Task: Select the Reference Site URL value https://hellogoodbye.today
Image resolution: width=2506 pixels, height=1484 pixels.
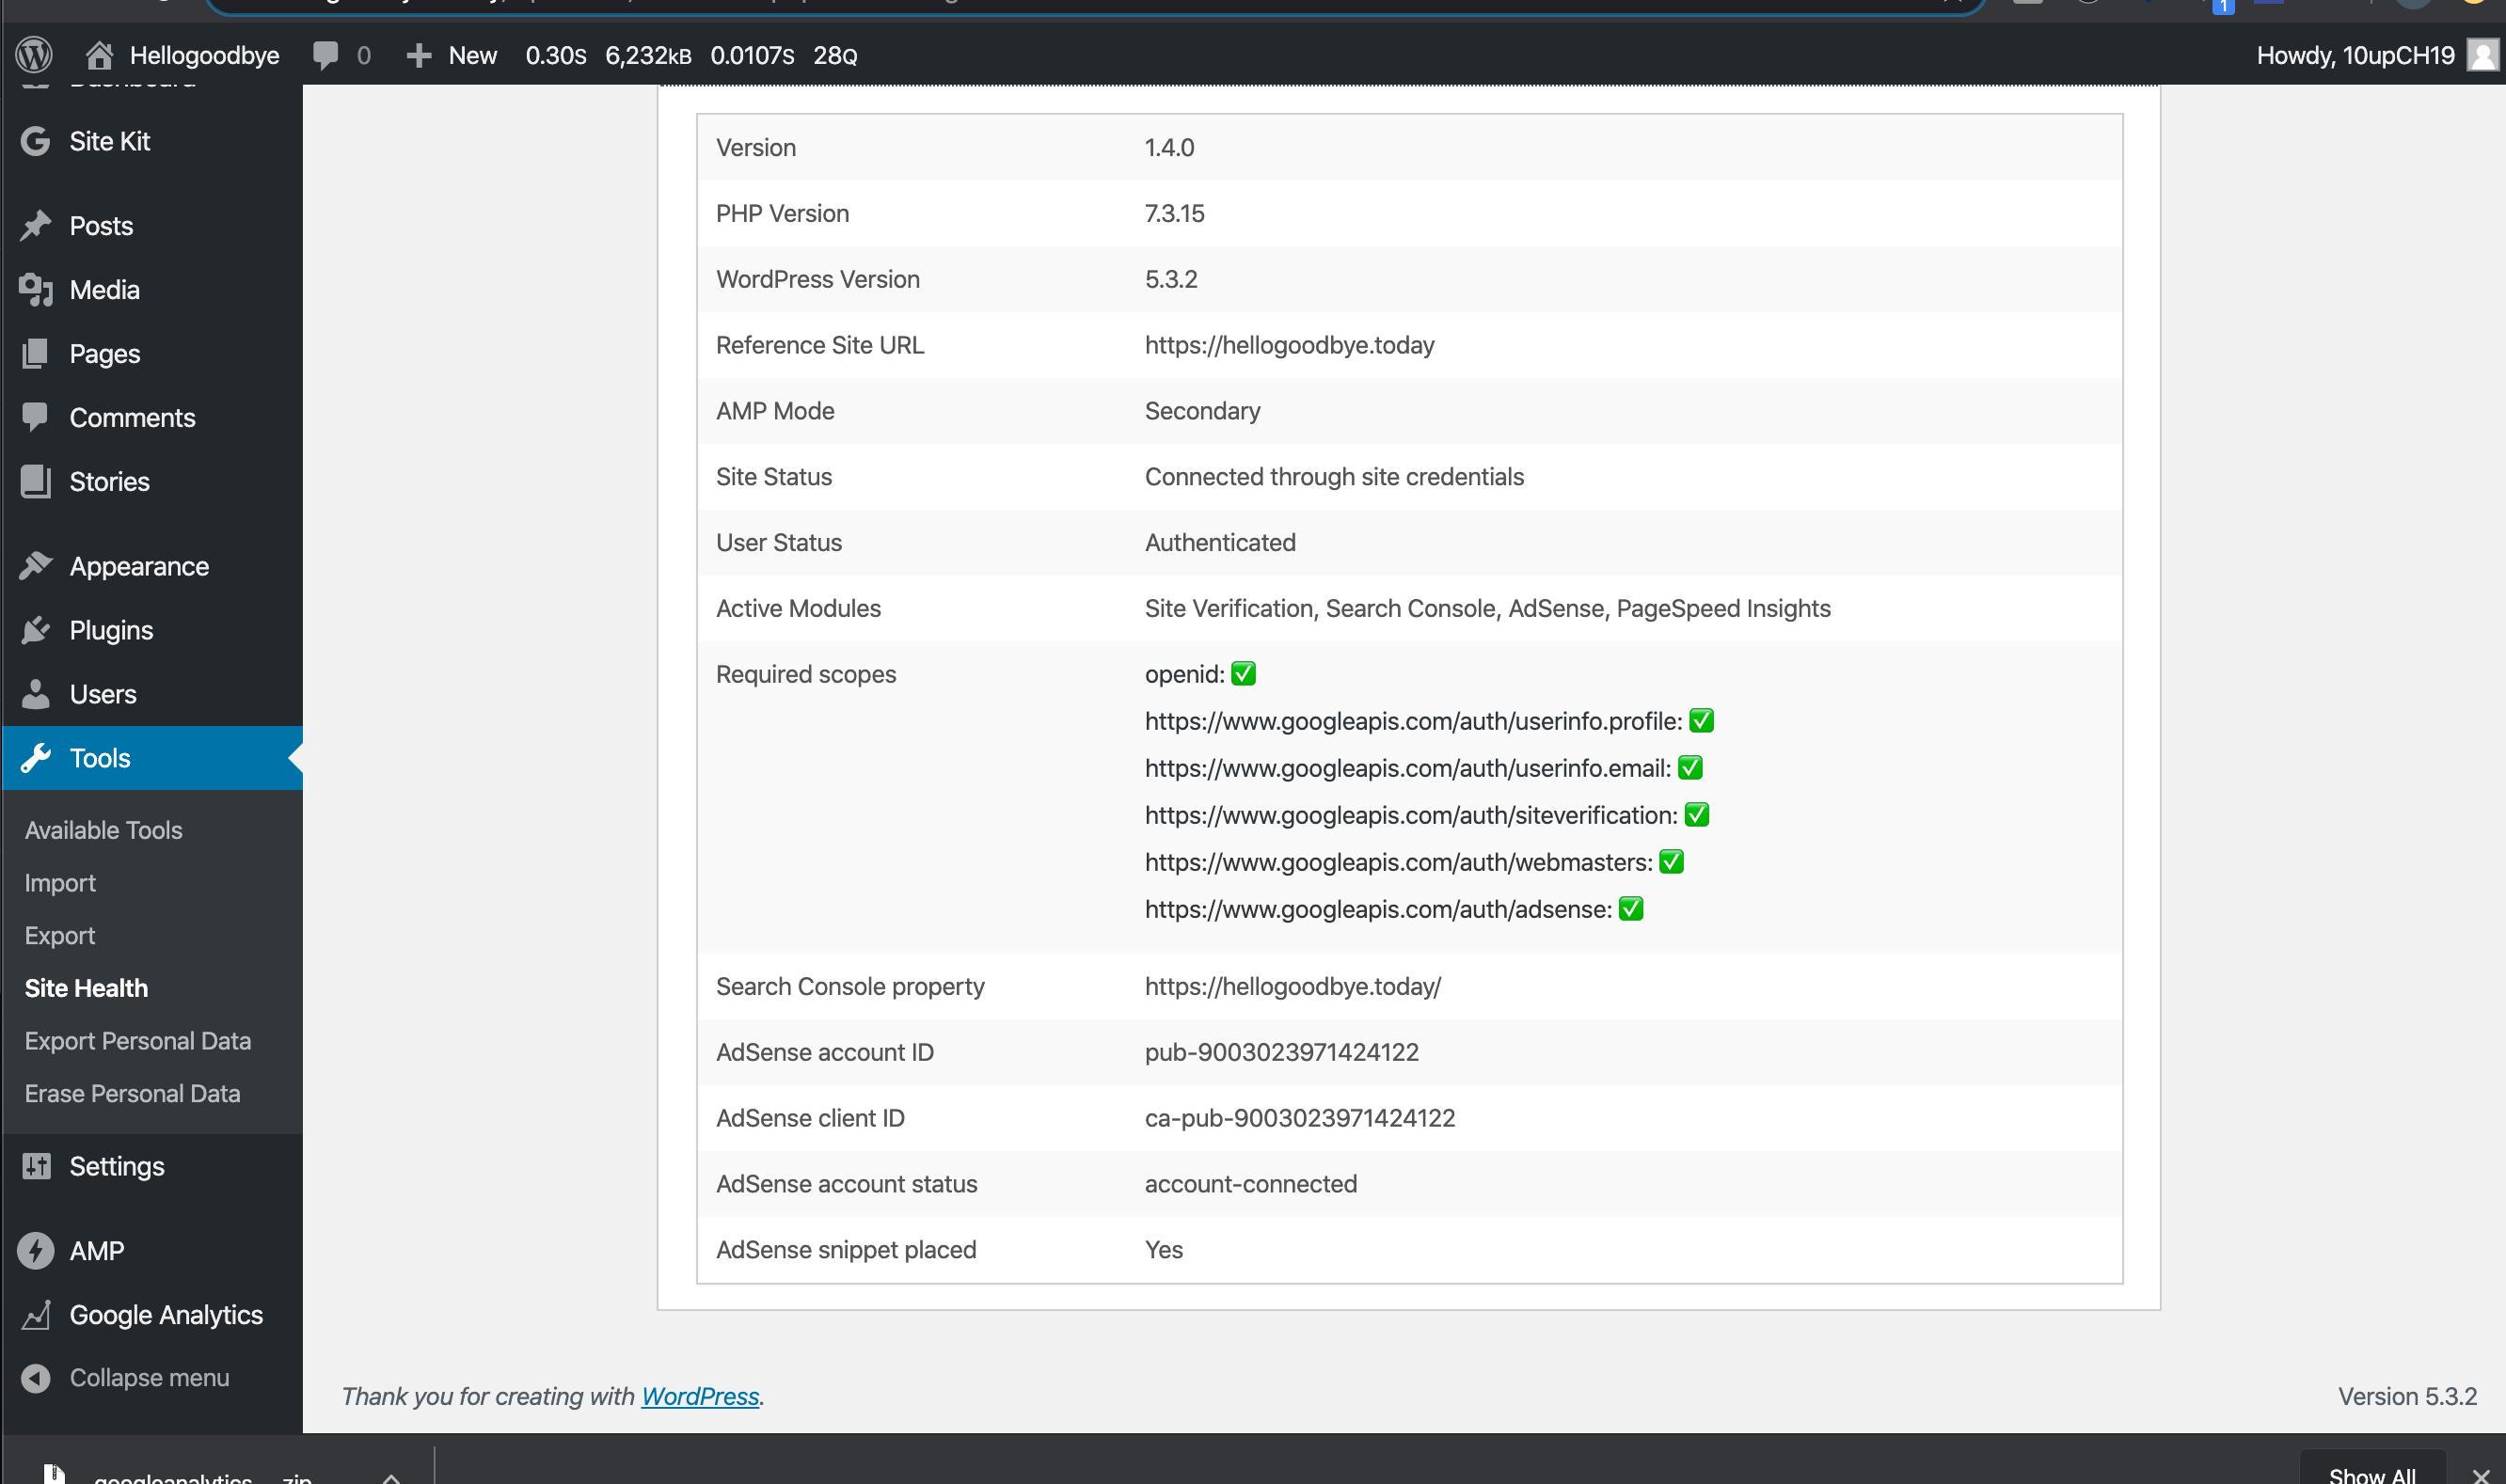Action: coord(1289,345)
